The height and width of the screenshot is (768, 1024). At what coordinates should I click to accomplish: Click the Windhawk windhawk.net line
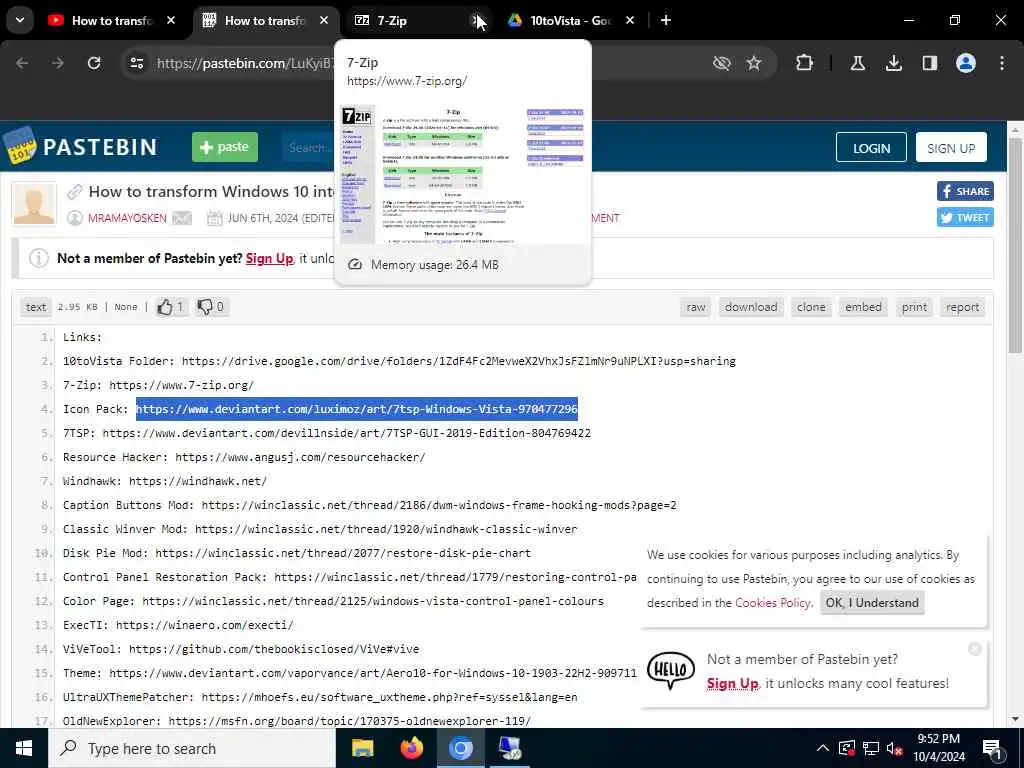click(x=165, y=481)
